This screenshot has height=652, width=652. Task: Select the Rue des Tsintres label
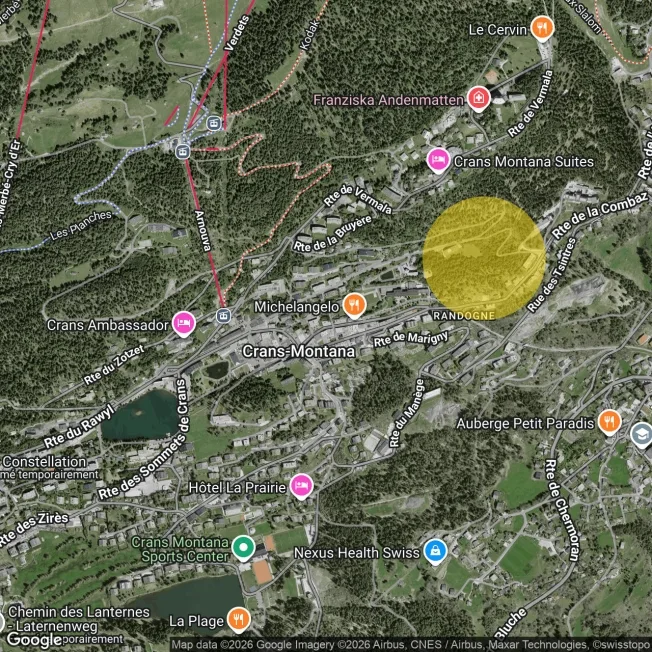point(552,275)
